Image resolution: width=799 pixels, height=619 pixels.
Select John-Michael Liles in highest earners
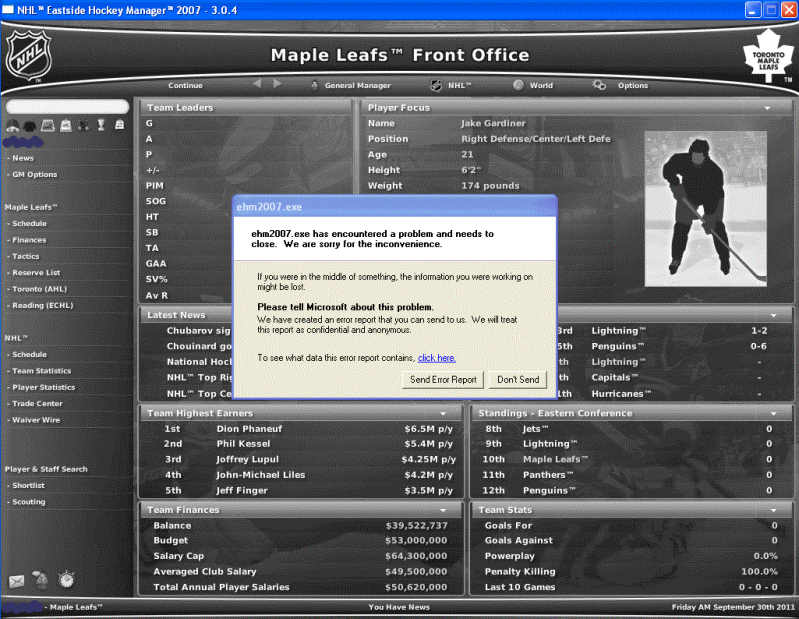[x=260, y=475]
